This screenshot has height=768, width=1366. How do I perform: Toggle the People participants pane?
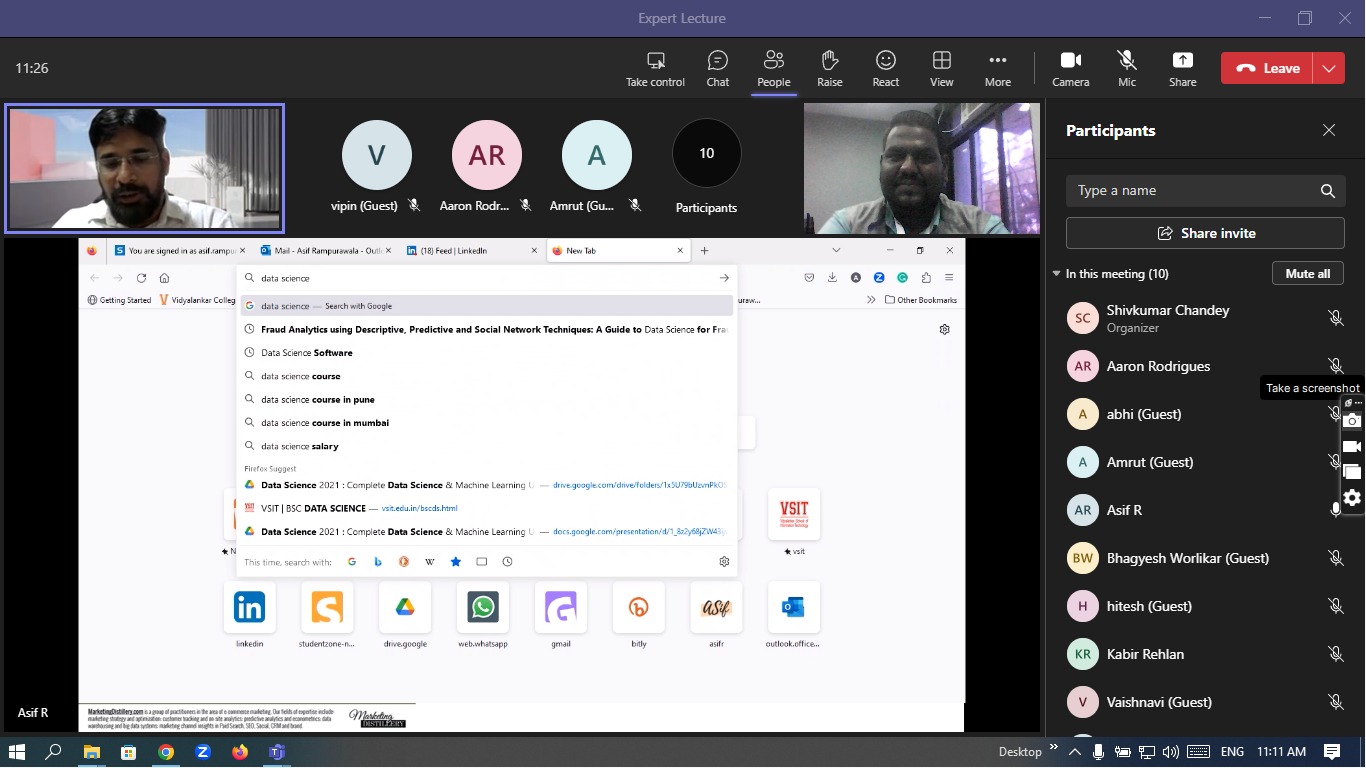[773, 68]
